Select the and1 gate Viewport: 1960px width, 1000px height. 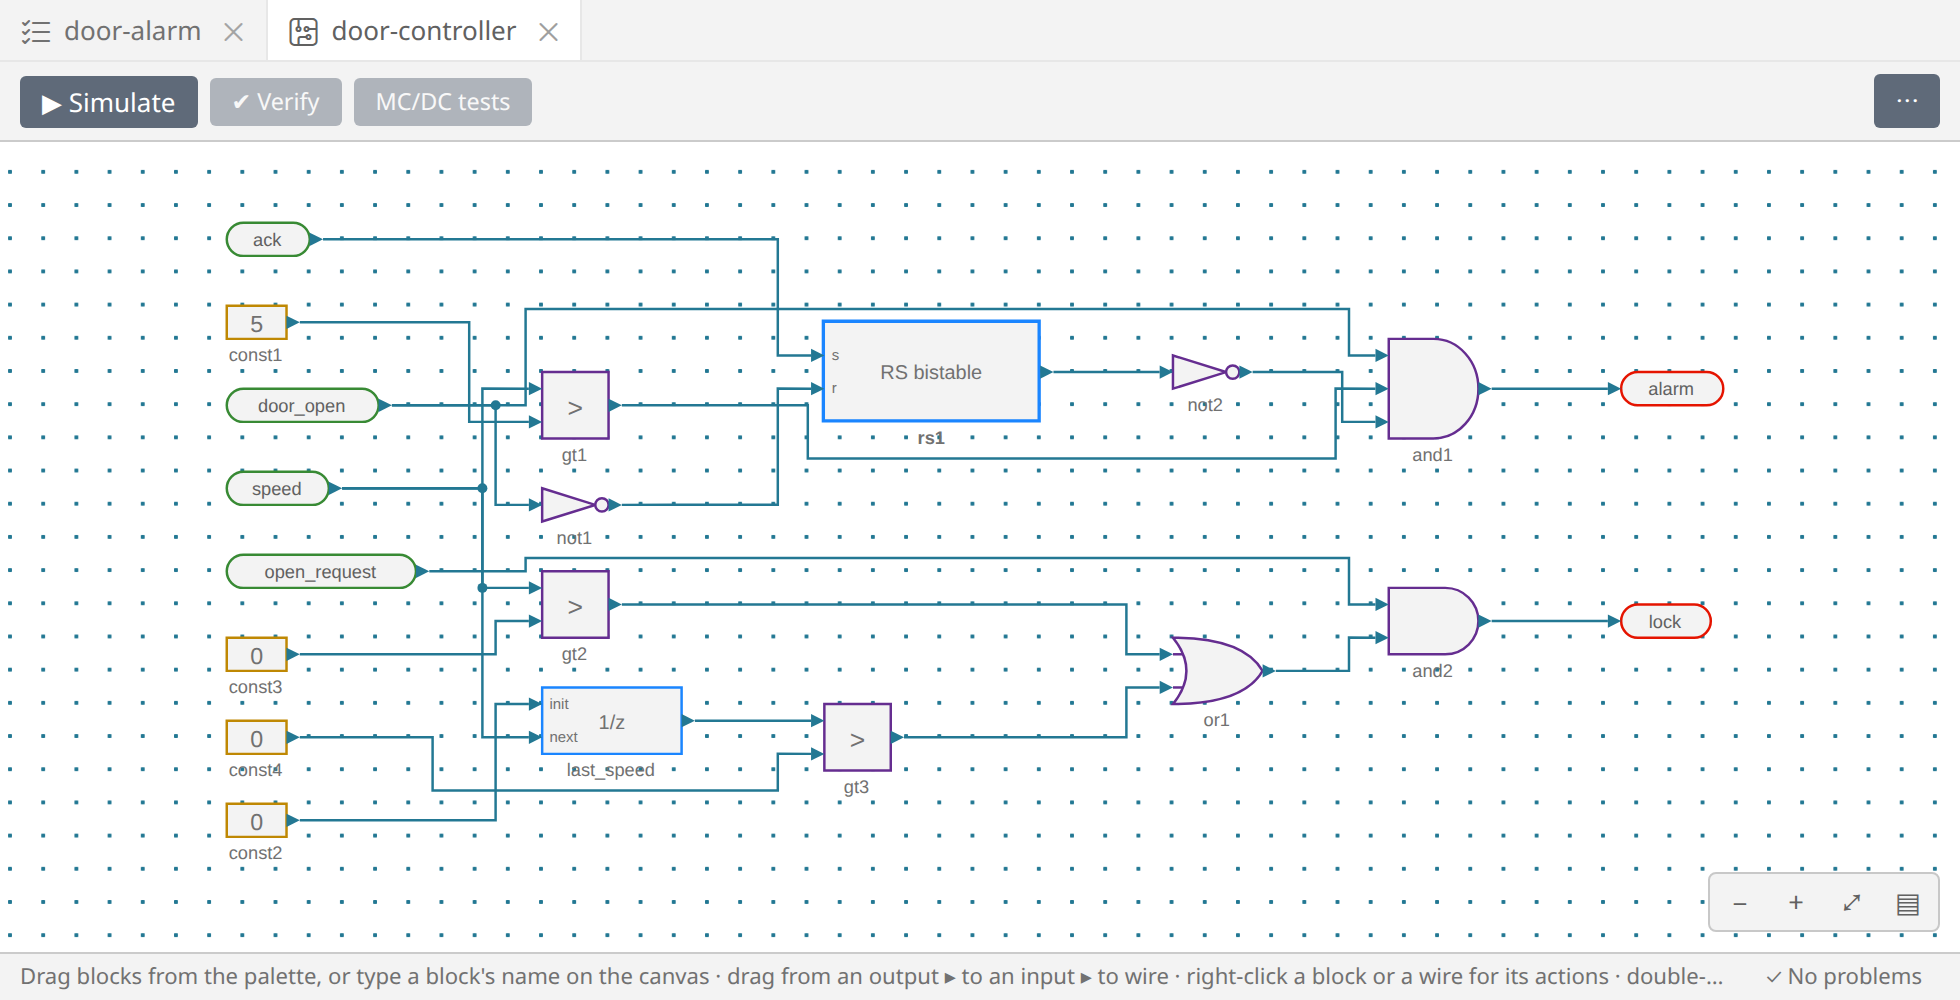[1432, 389]
